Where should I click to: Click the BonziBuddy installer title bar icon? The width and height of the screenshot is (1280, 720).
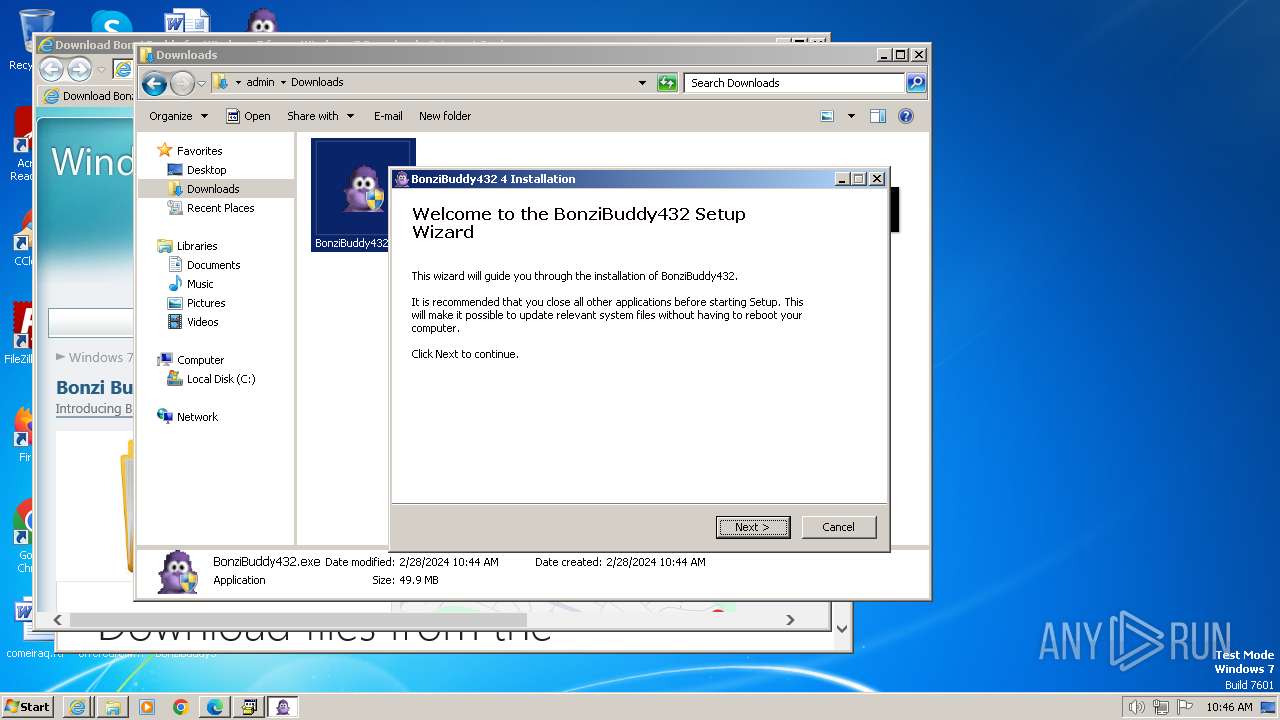click(x=401, y=179)
